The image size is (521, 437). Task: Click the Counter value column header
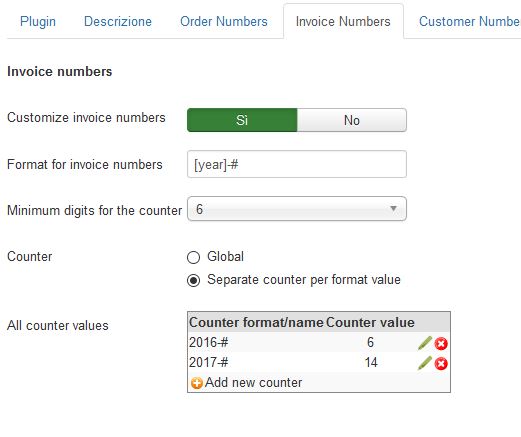(370, 323)
